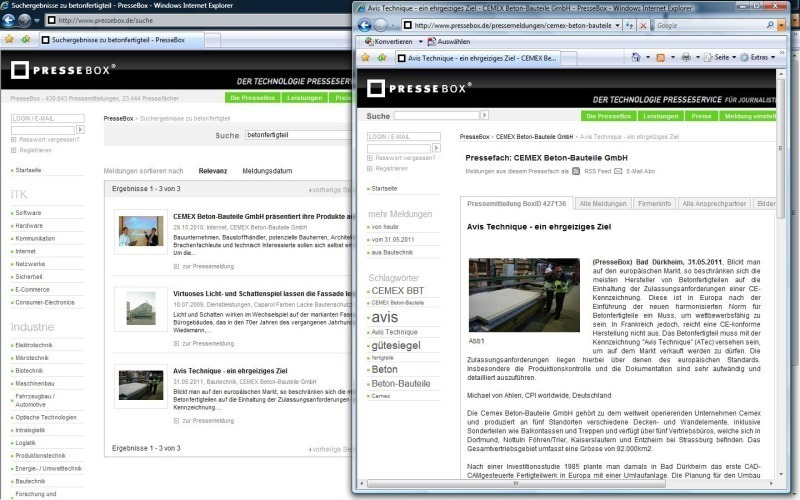Open Preise menu in front window
This screenshot has width=800, height=500.
[x=701, y=116]
